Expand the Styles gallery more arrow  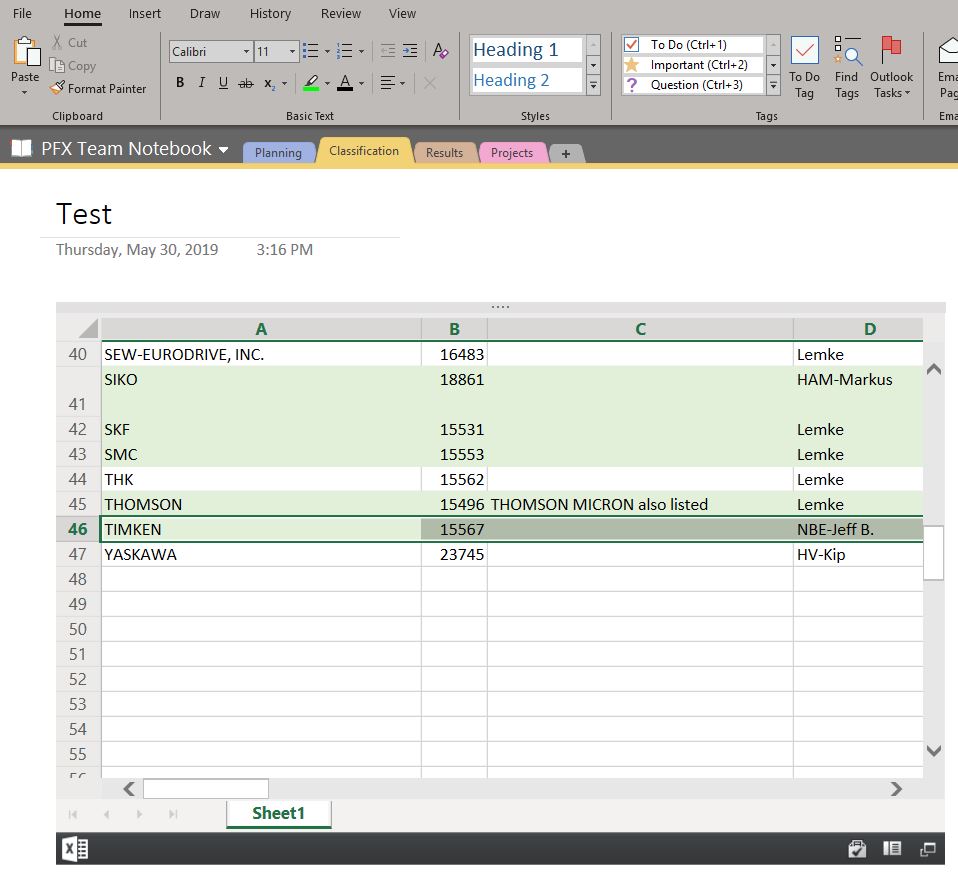[x=593, y=86]
